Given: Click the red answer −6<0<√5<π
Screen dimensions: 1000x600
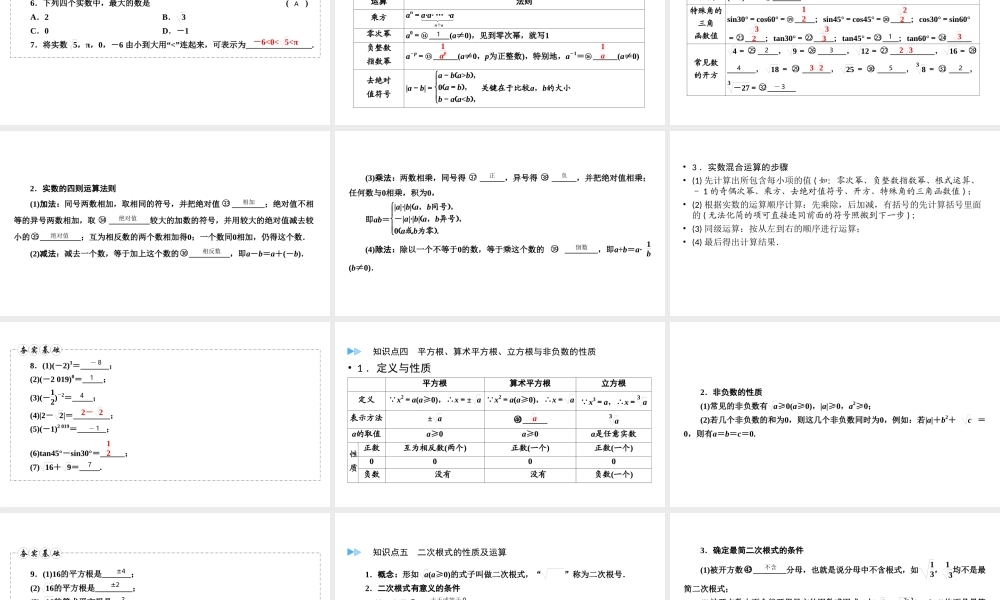Looking at the screenshot, I should (276, 43).
